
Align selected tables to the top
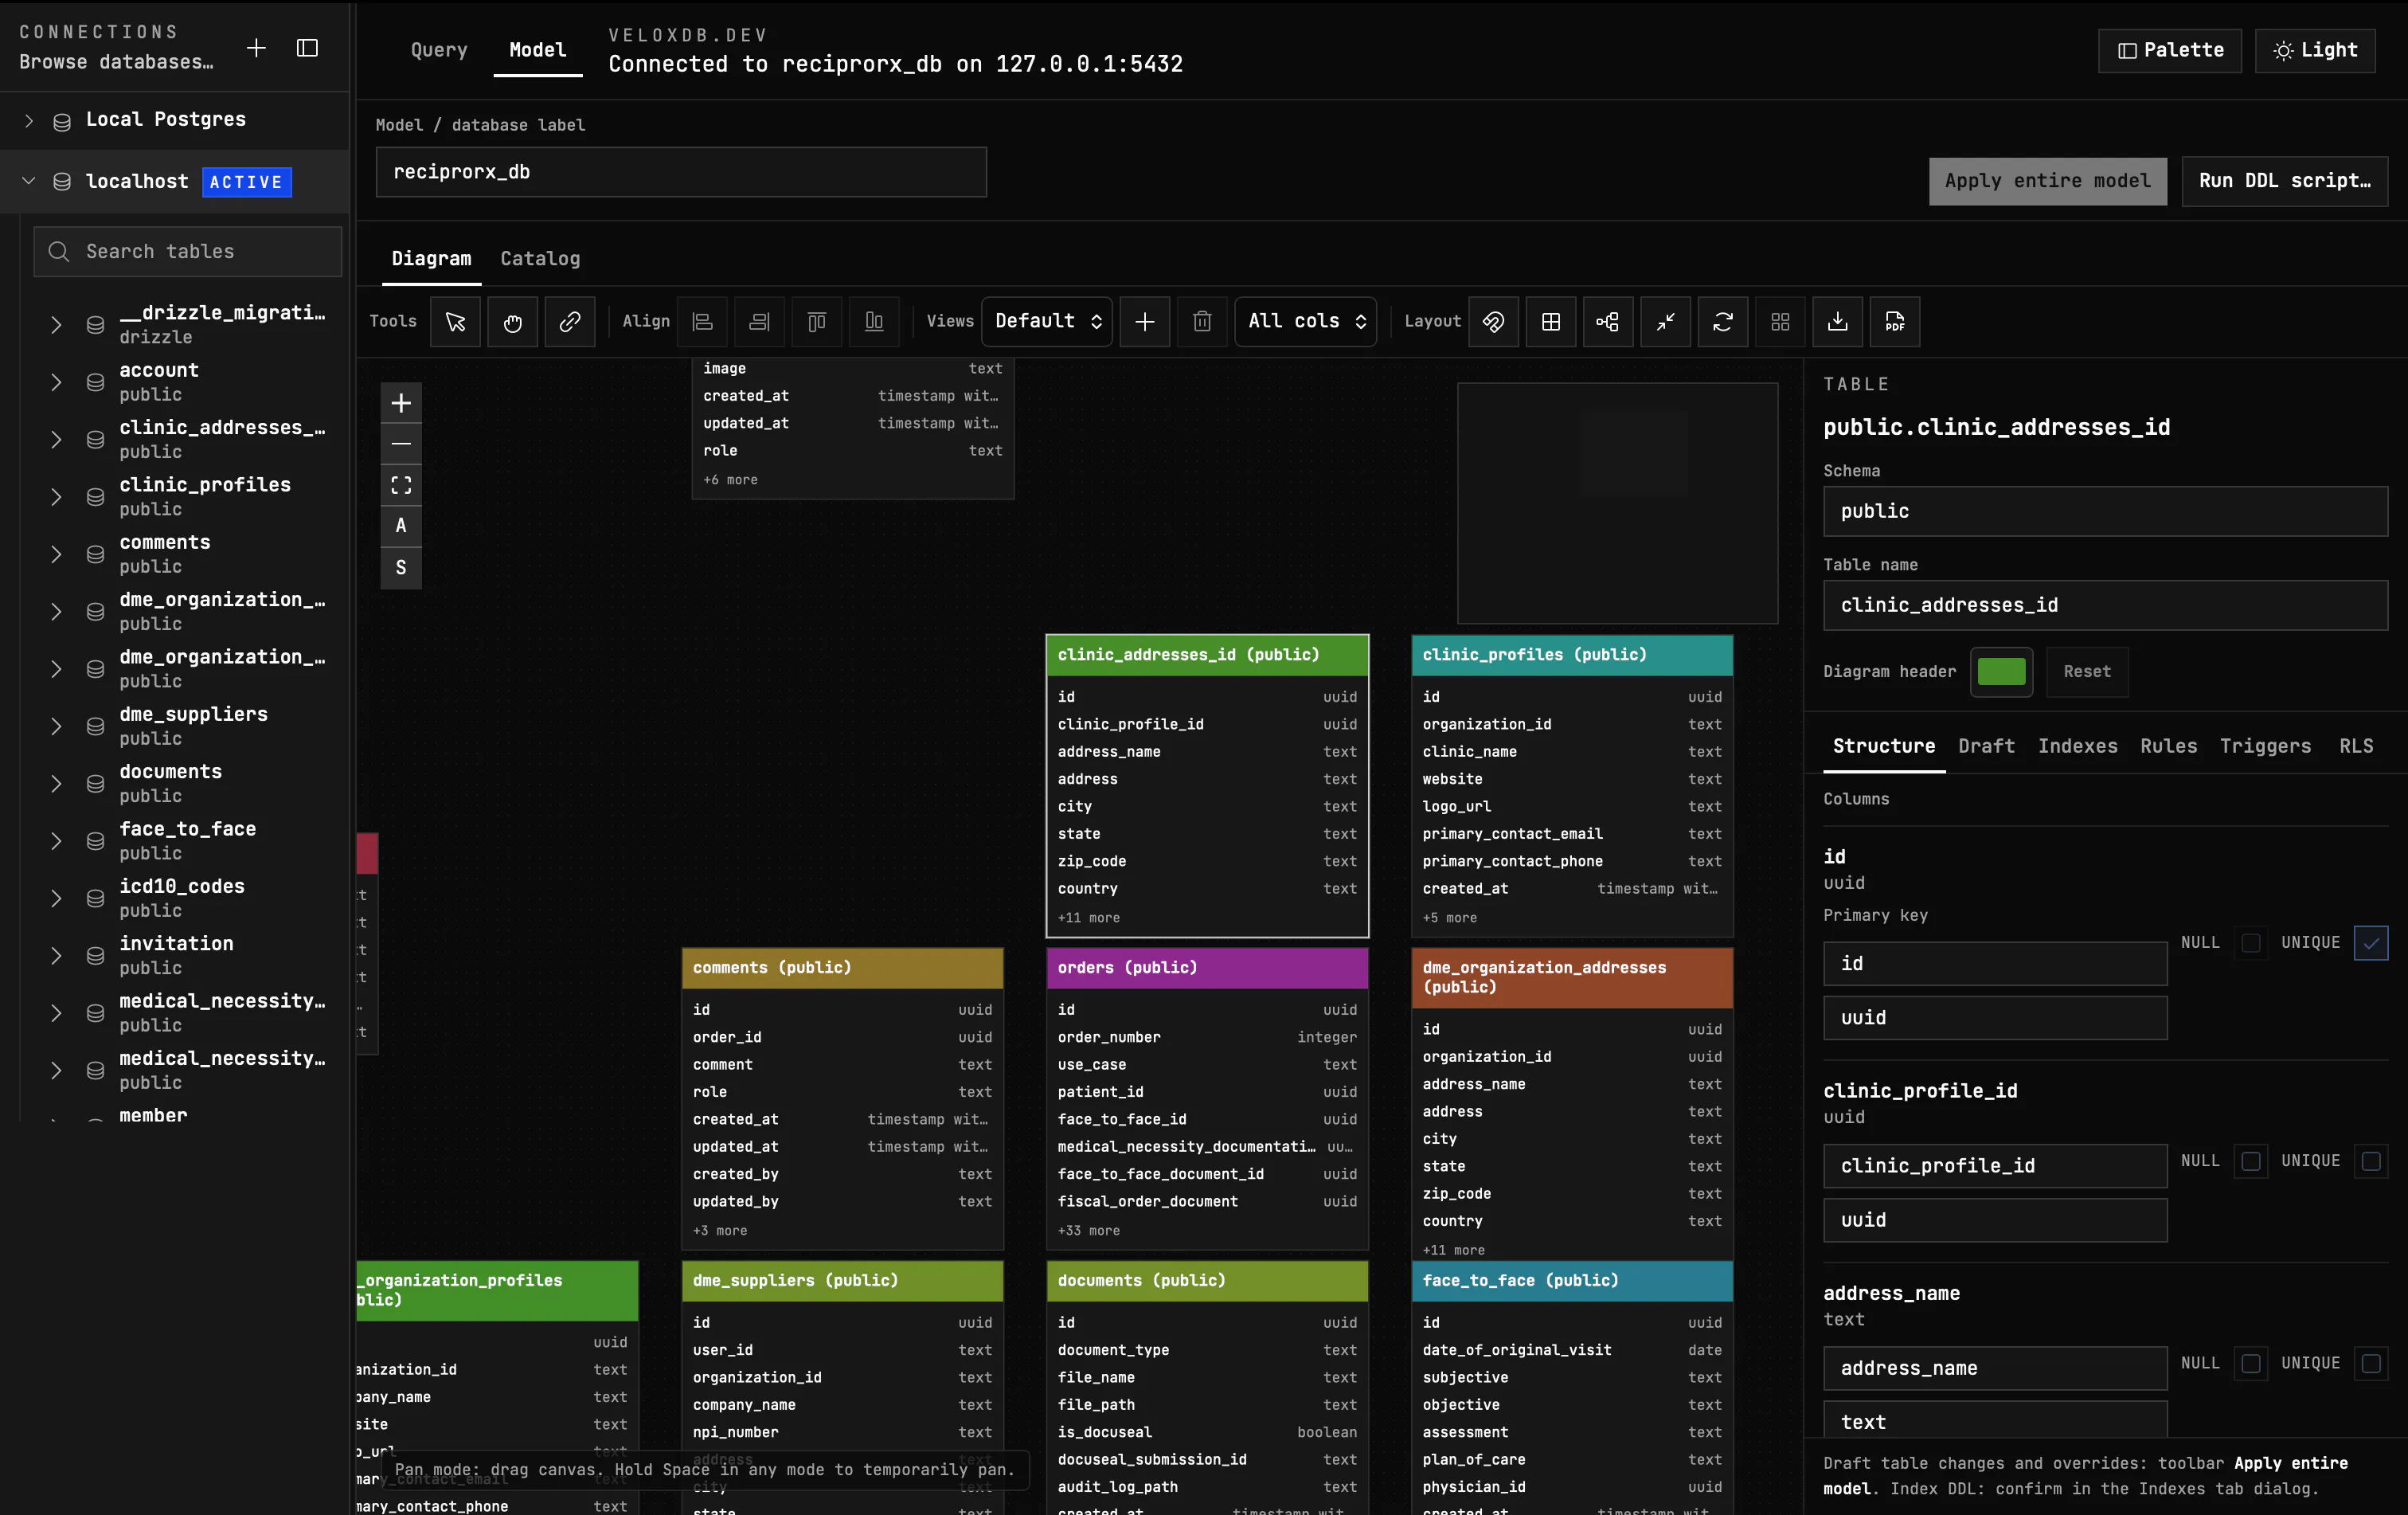817,321
